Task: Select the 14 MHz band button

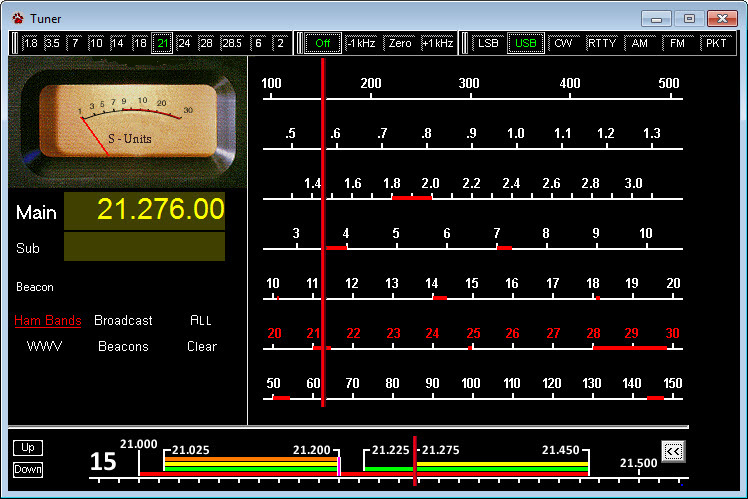Action: 118,43
